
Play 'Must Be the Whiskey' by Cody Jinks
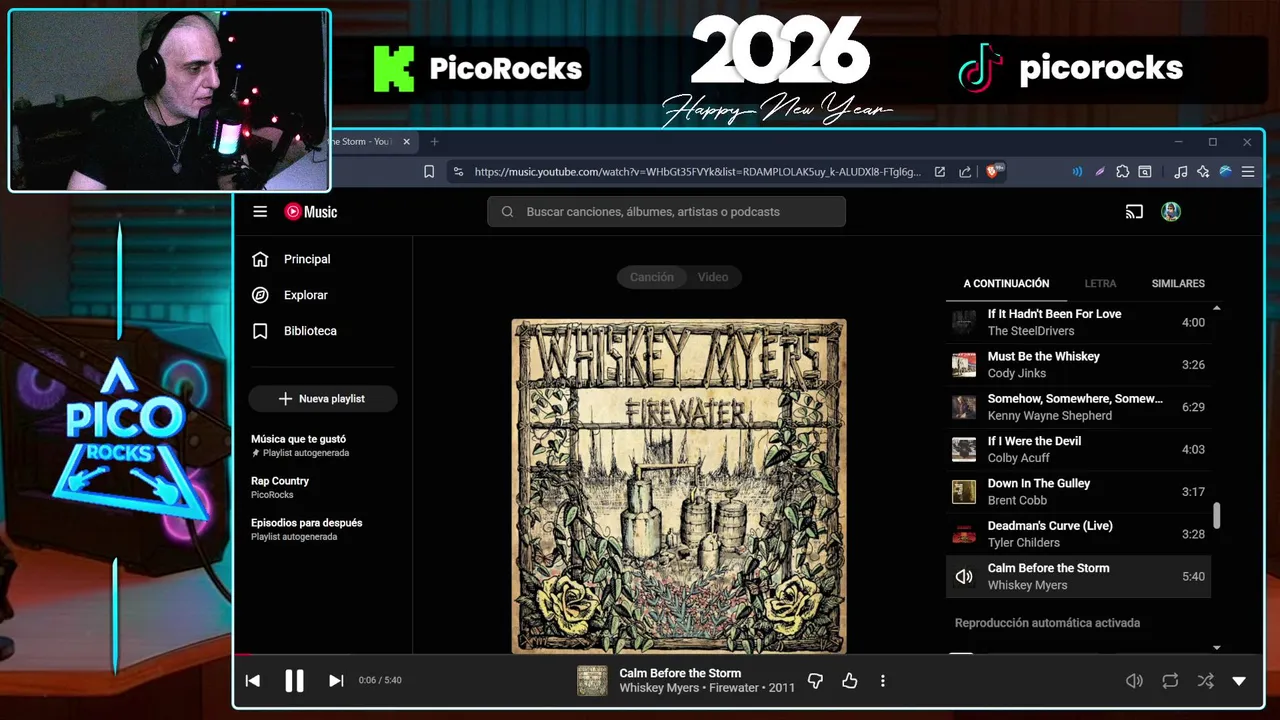[1078, 365]
